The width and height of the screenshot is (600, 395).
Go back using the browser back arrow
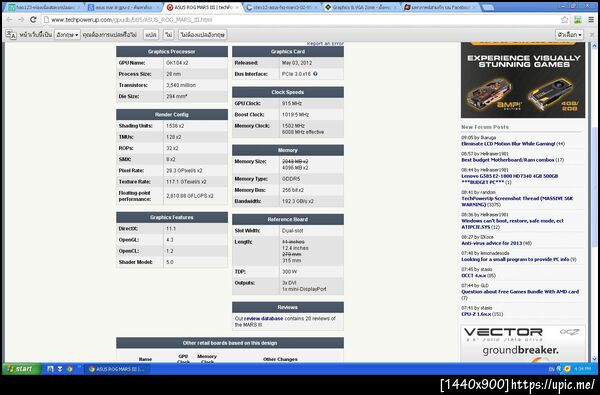10,20
